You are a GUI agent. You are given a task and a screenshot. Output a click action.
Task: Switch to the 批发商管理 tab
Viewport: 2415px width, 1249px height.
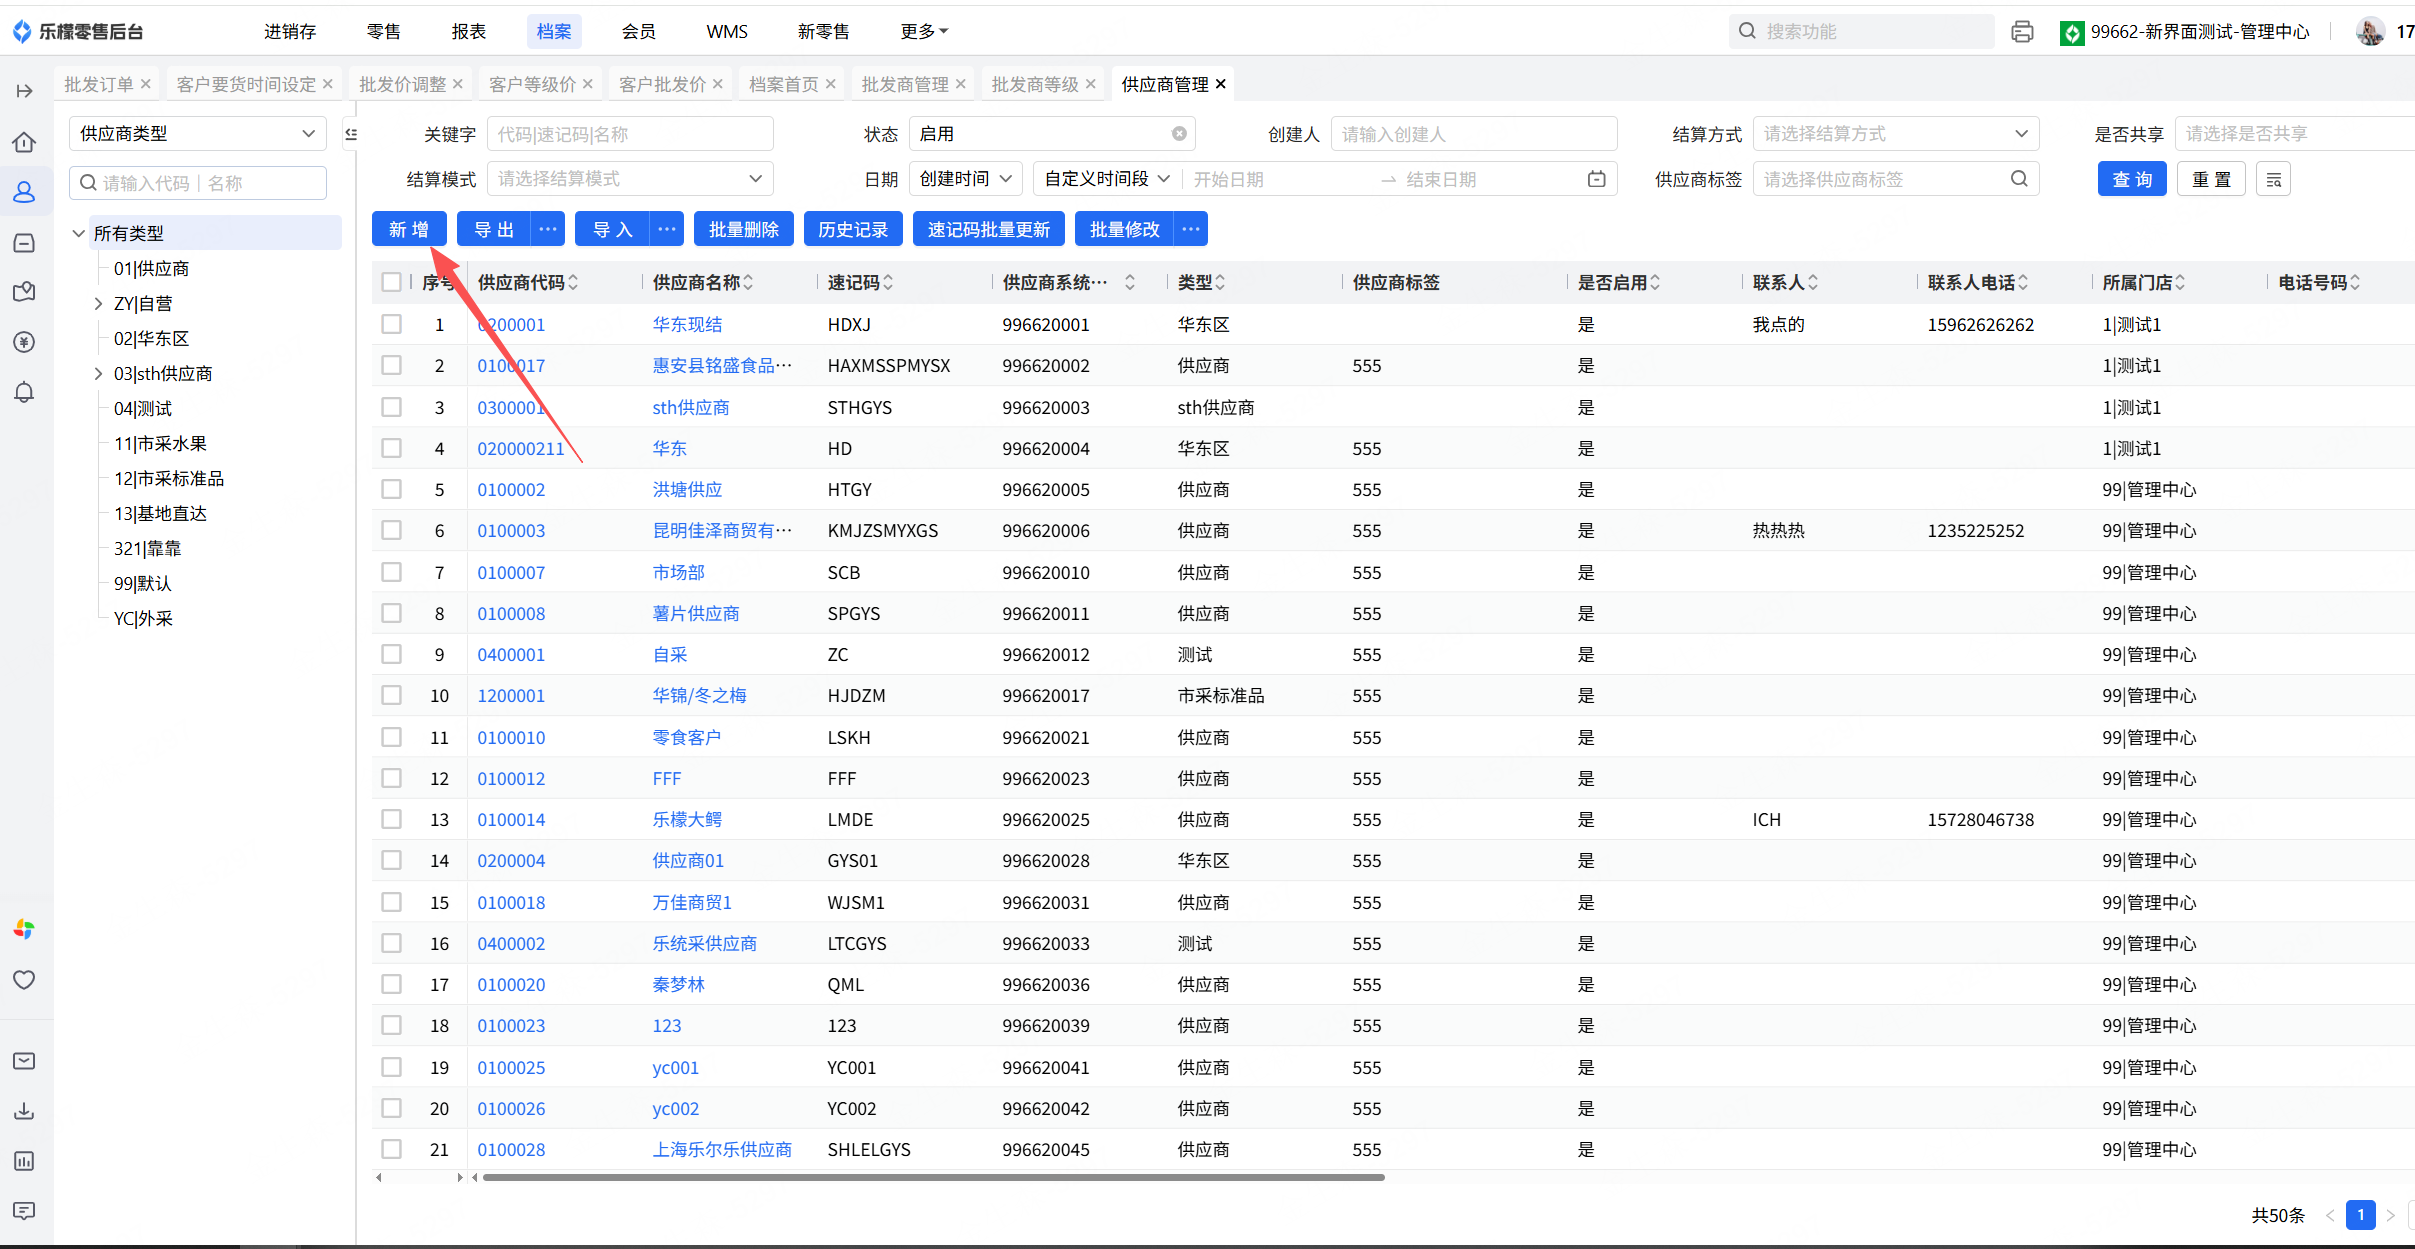coord(904,85)
